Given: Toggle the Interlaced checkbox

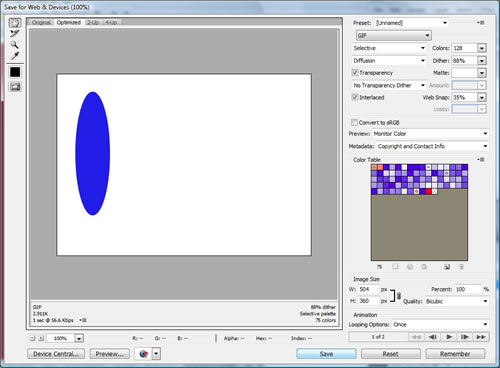Looking at the screenshot, I should tap(355, 97).
